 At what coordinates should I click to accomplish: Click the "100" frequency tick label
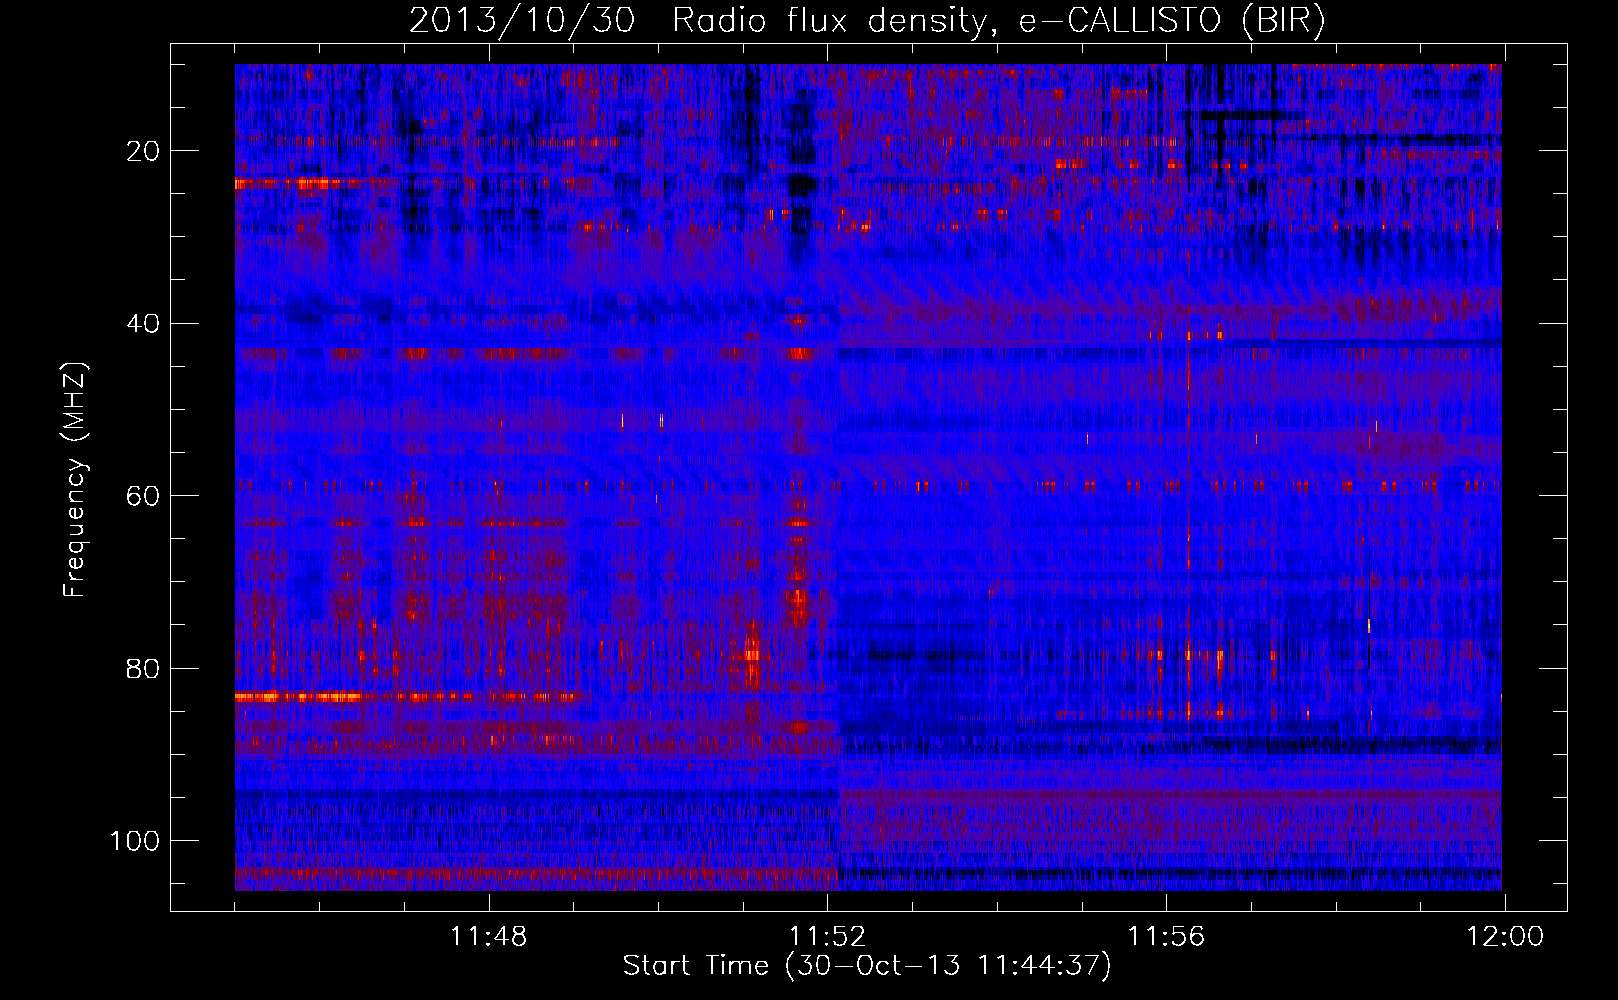pyautogui.click(x=135, y=841)
